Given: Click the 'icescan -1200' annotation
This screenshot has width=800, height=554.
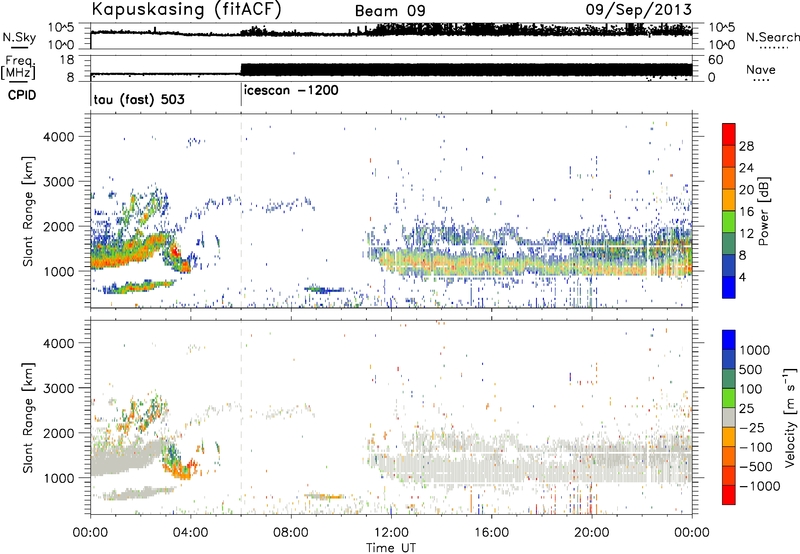Looking at the screenshot, I should 291,91.
